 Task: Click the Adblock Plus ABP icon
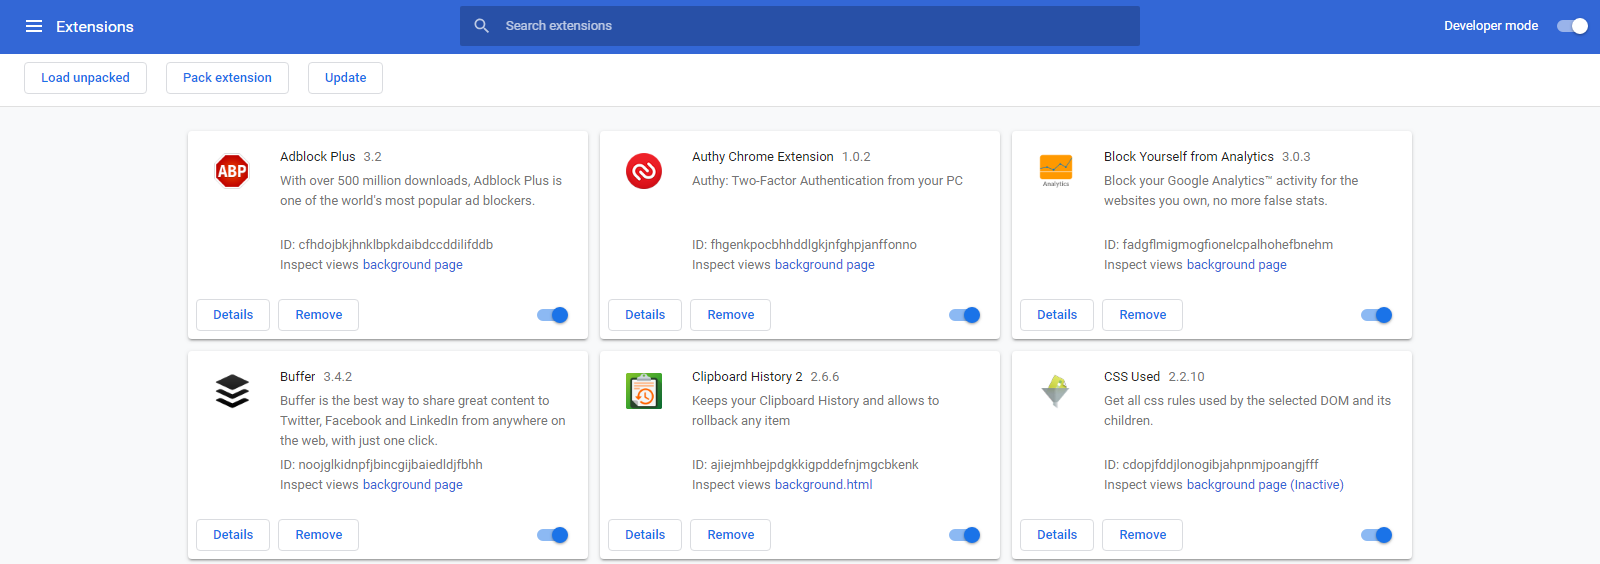[232, 171]
